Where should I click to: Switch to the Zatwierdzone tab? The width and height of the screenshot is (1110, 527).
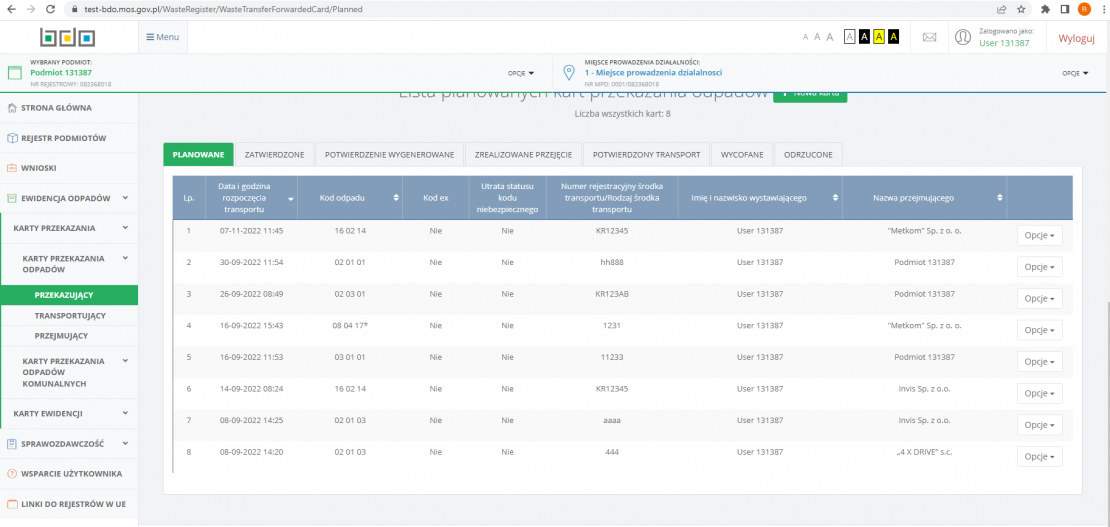pos(274,155)
